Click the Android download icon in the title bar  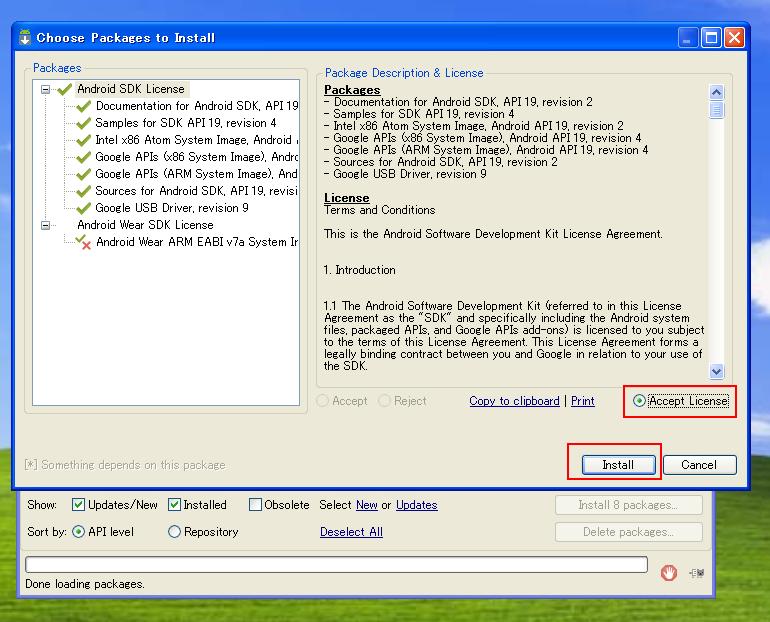[x=25, y=38]
